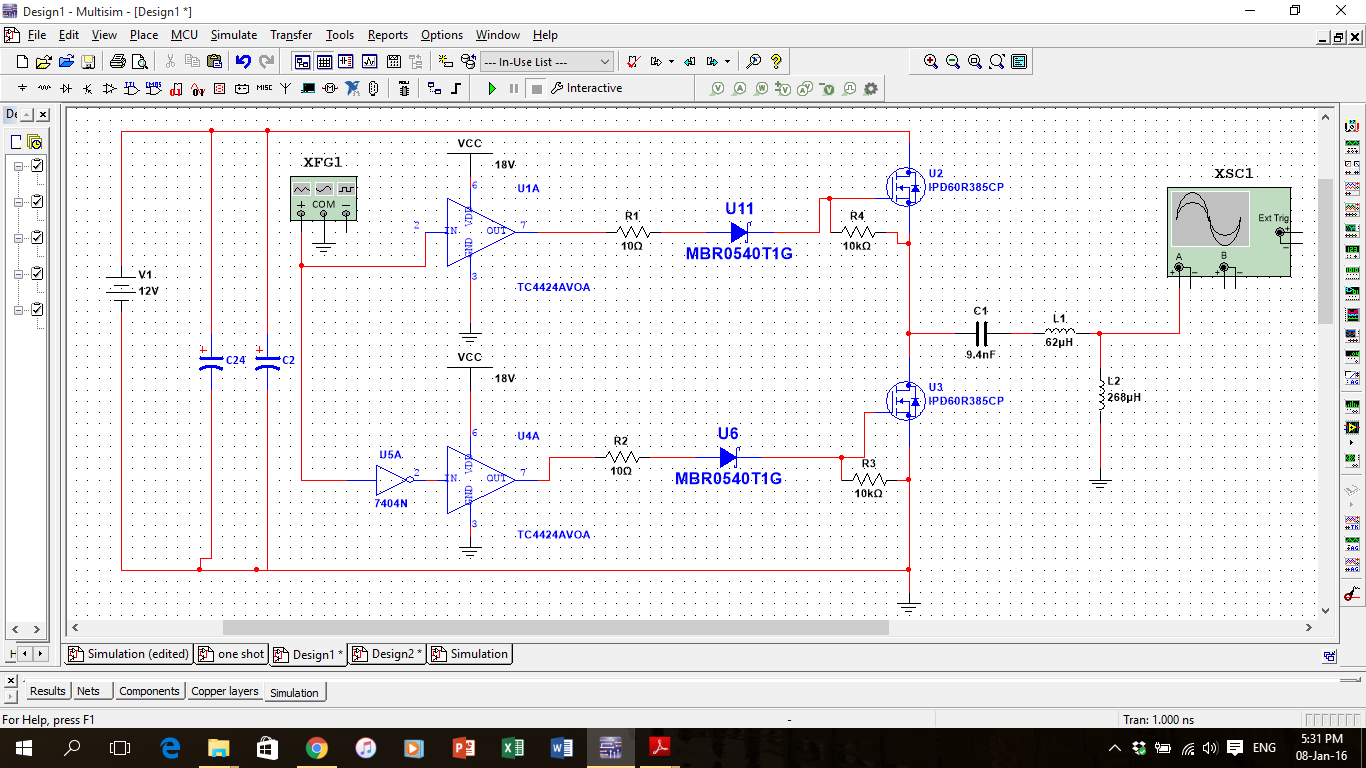Place a Voltage probe
Screen dimensions: 1366x768
pos(717,88)
